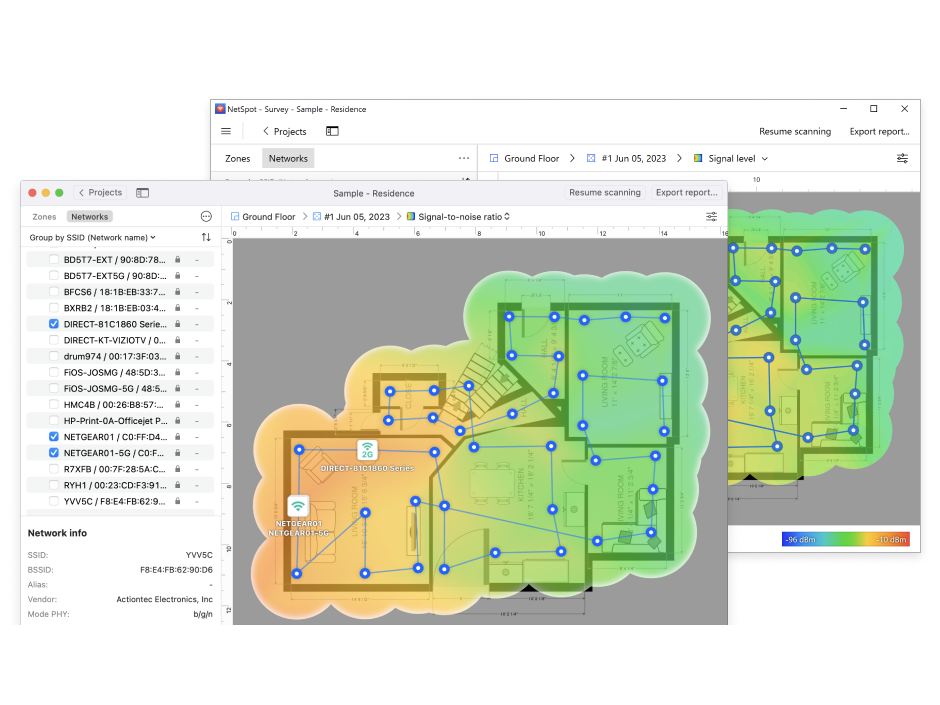The width and height of the screenshot is (940, 705).
Task: Select Networks tab in Mac sidebar
Action: tap(89, 216)
